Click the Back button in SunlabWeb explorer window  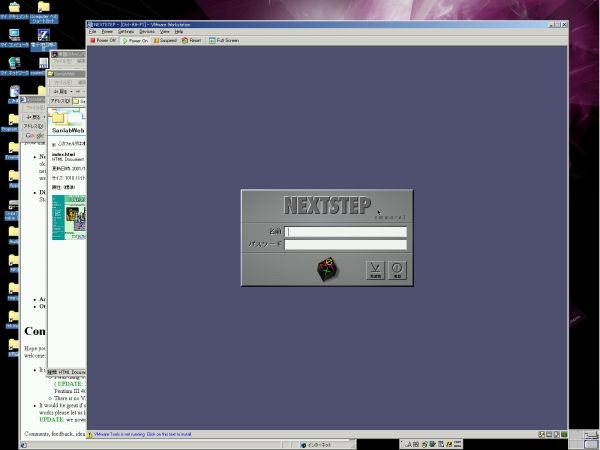pos(61,91)
